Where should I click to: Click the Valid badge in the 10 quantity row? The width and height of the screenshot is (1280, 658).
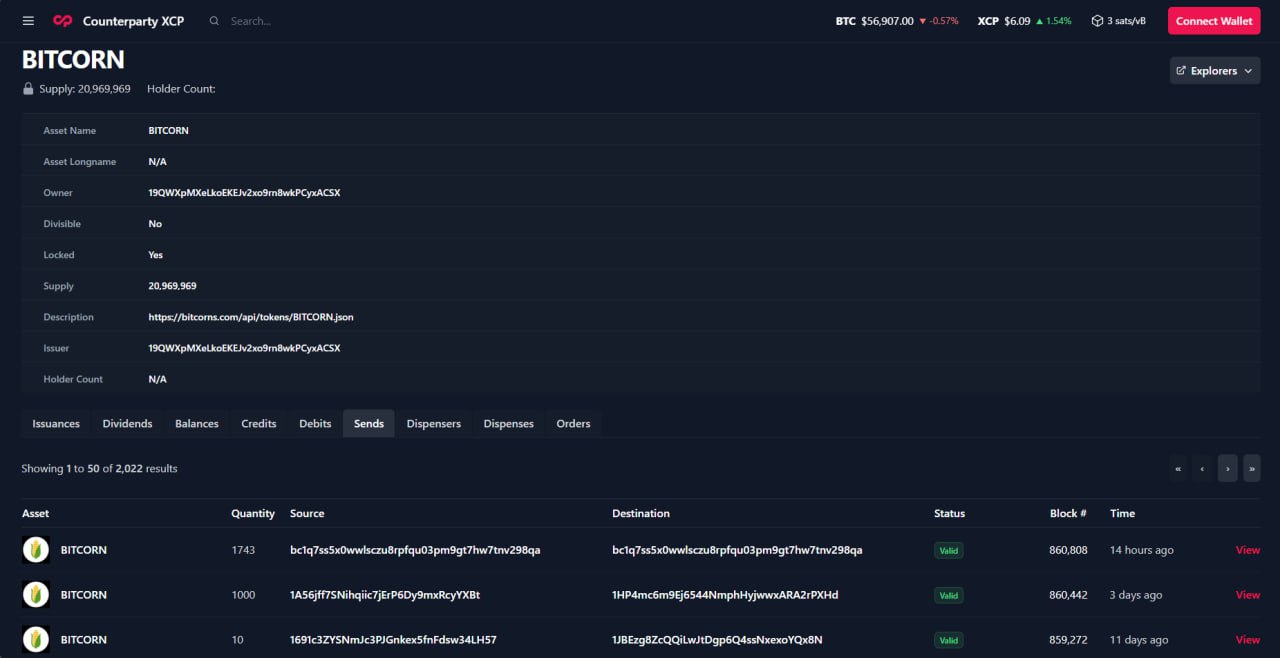point(948,640)
